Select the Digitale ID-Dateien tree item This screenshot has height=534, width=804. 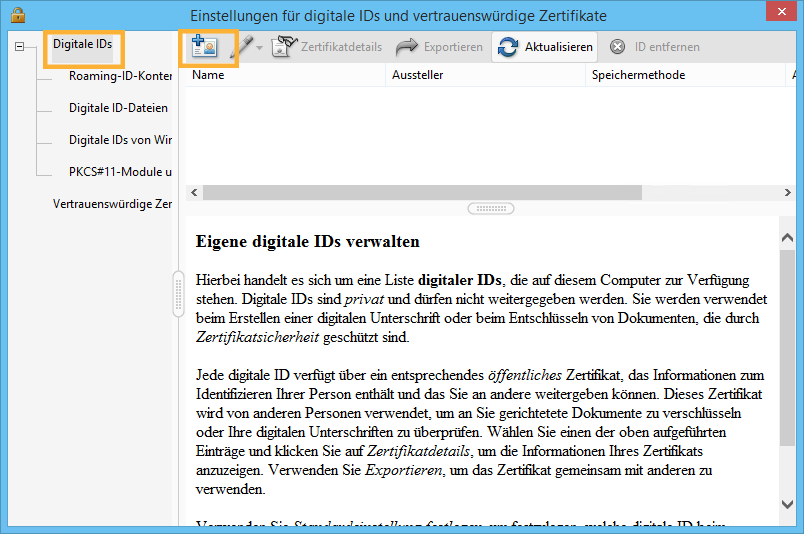(118, 108)
